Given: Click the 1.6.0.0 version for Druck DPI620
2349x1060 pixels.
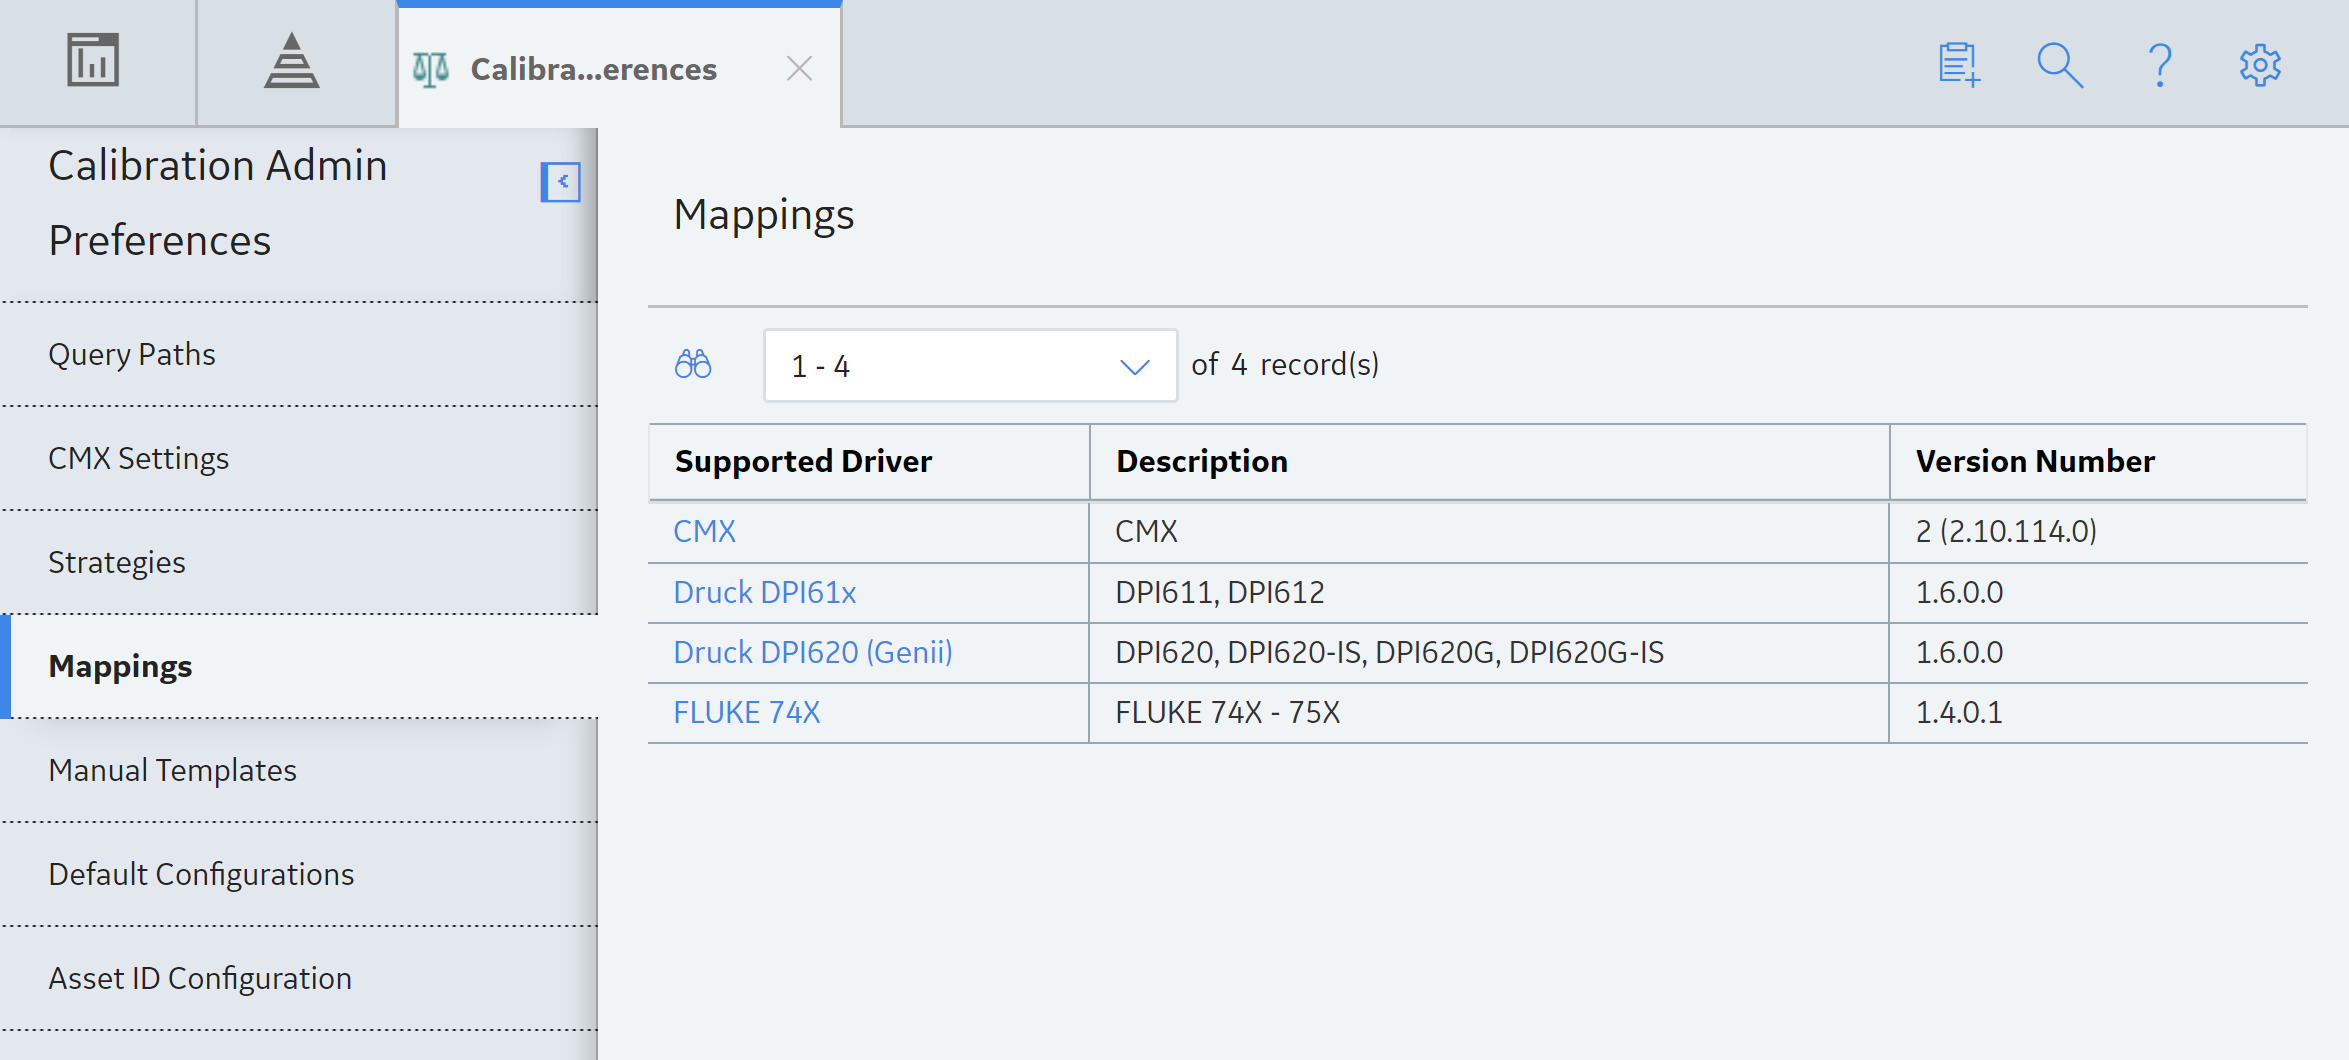Looking at the screenshot, I should coord(2098,652).
